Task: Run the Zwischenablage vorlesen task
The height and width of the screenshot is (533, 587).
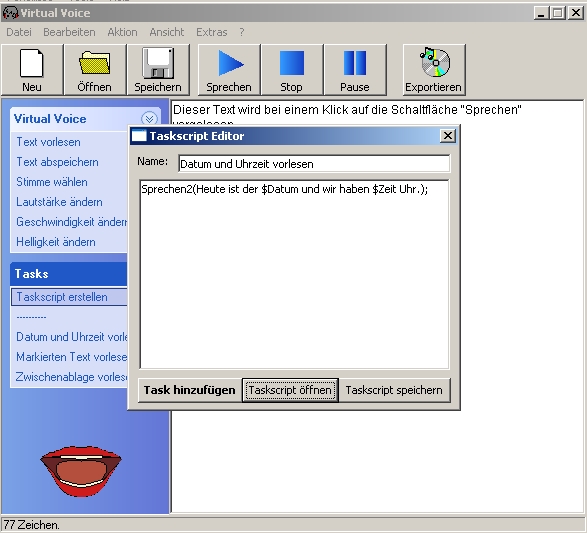Action: tap(72, 377)
